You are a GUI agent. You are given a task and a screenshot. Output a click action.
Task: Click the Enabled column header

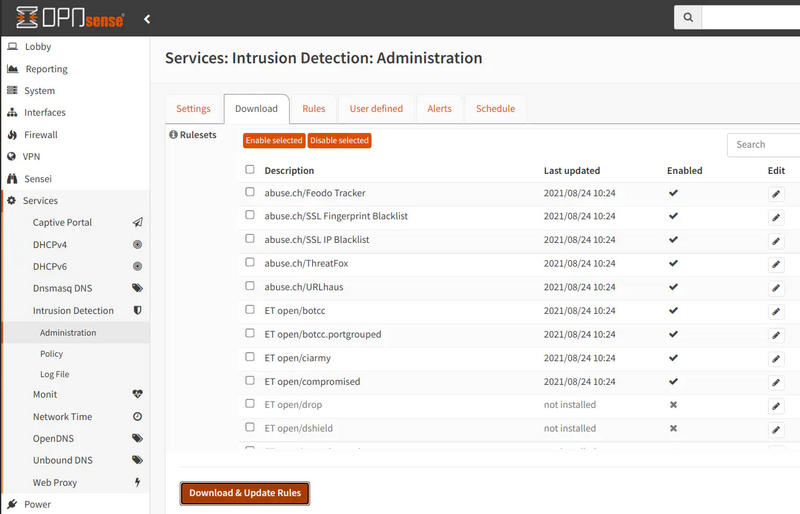(685, 170)
